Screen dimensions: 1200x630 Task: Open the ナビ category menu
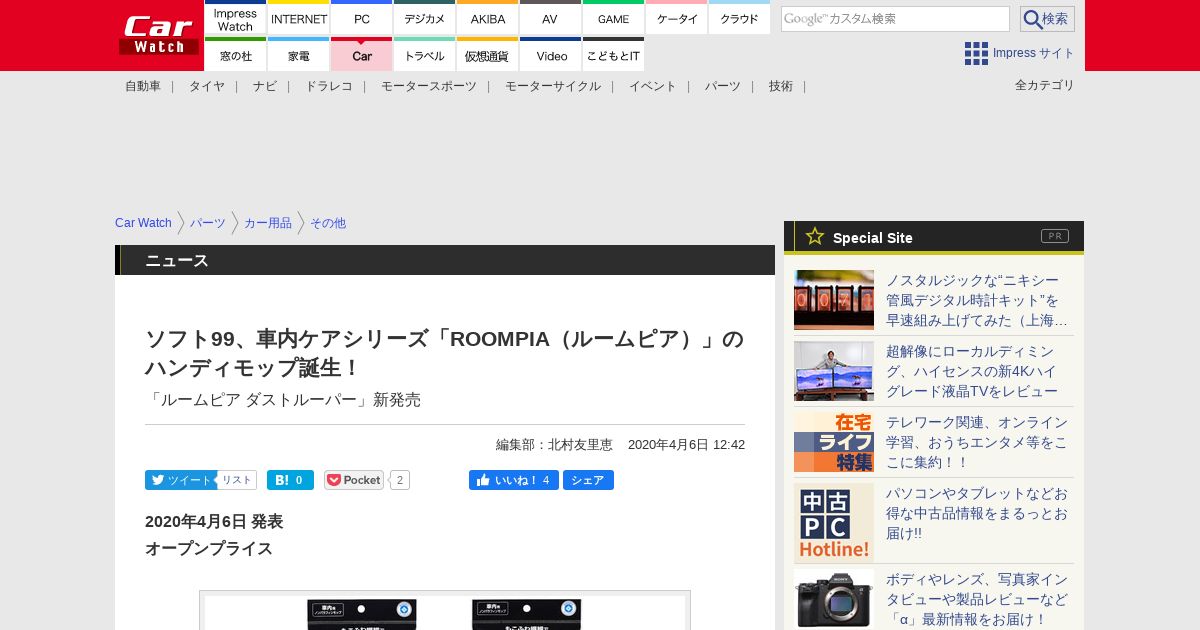coord(265,86)
